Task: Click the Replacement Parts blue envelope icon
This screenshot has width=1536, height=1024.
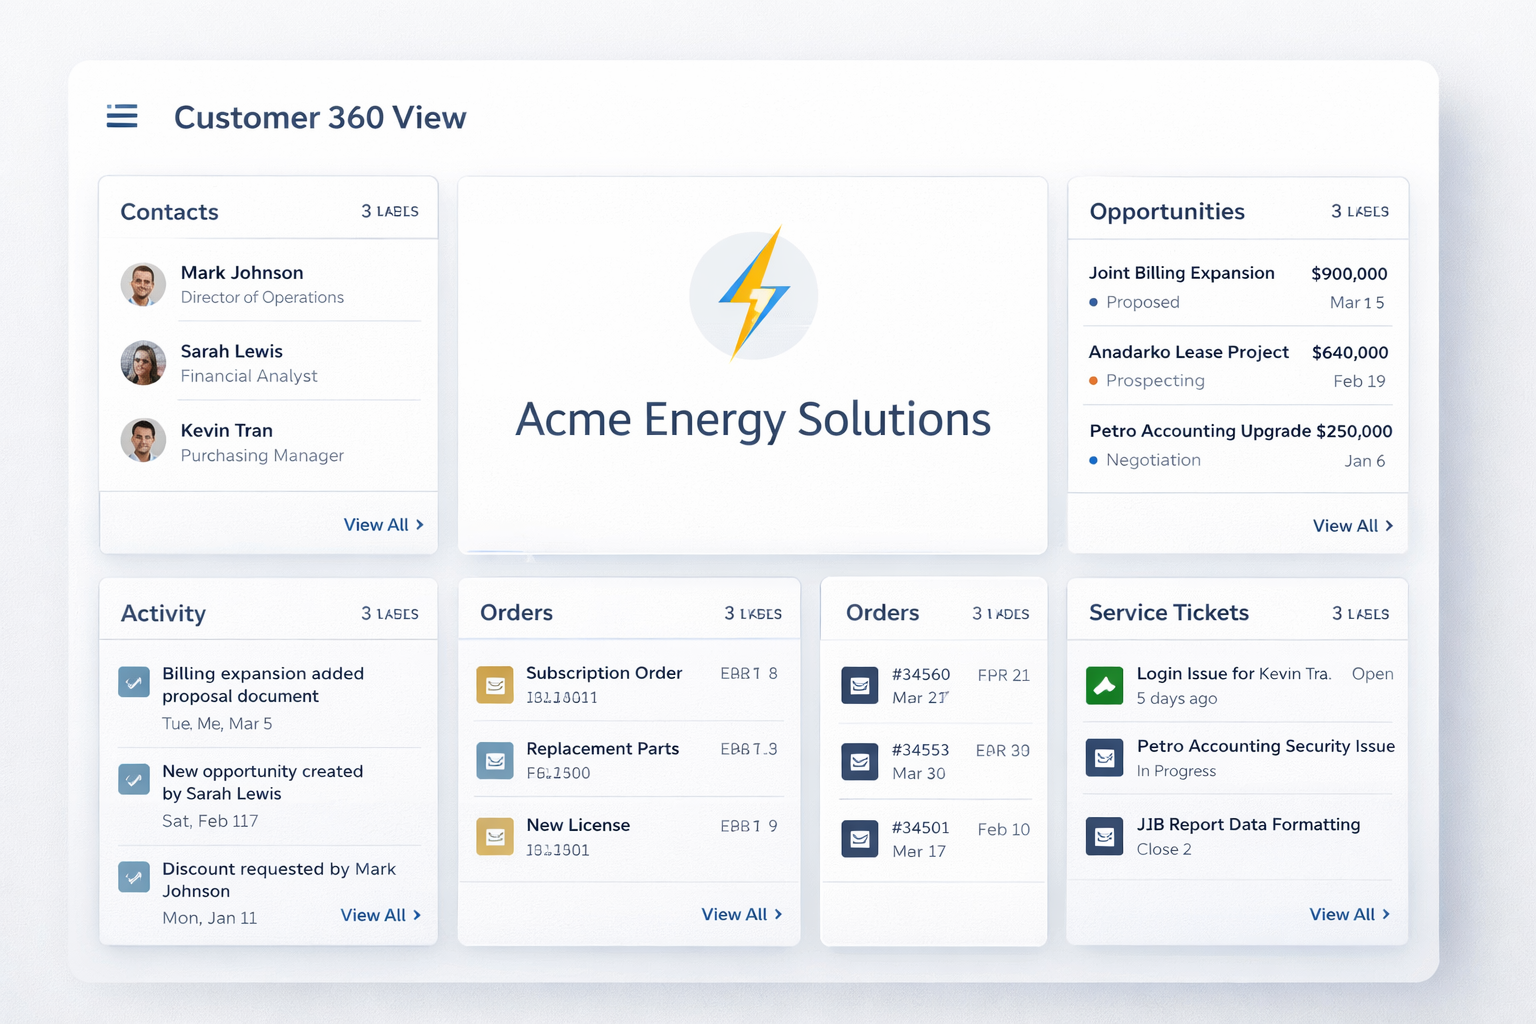Action: (x=495, y=761)
